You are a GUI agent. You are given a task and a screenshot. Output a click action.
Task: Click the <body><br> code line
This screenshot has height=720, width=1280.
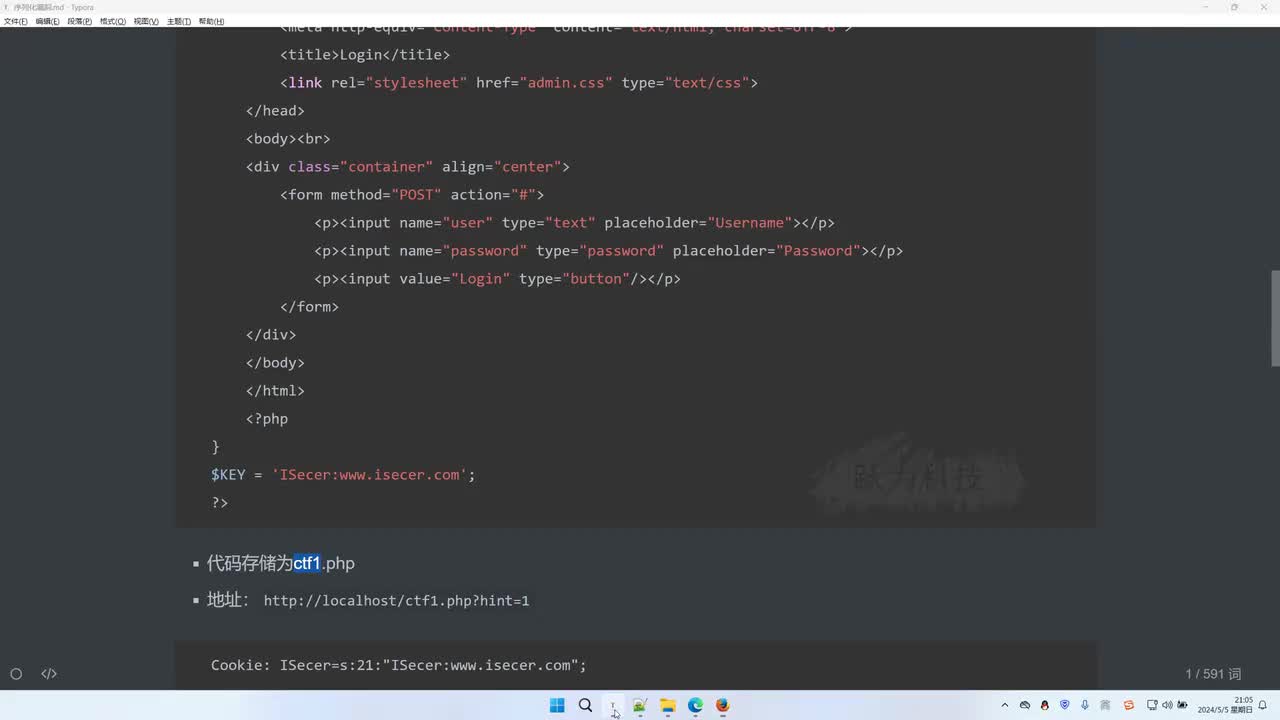(x=288, y=139)
